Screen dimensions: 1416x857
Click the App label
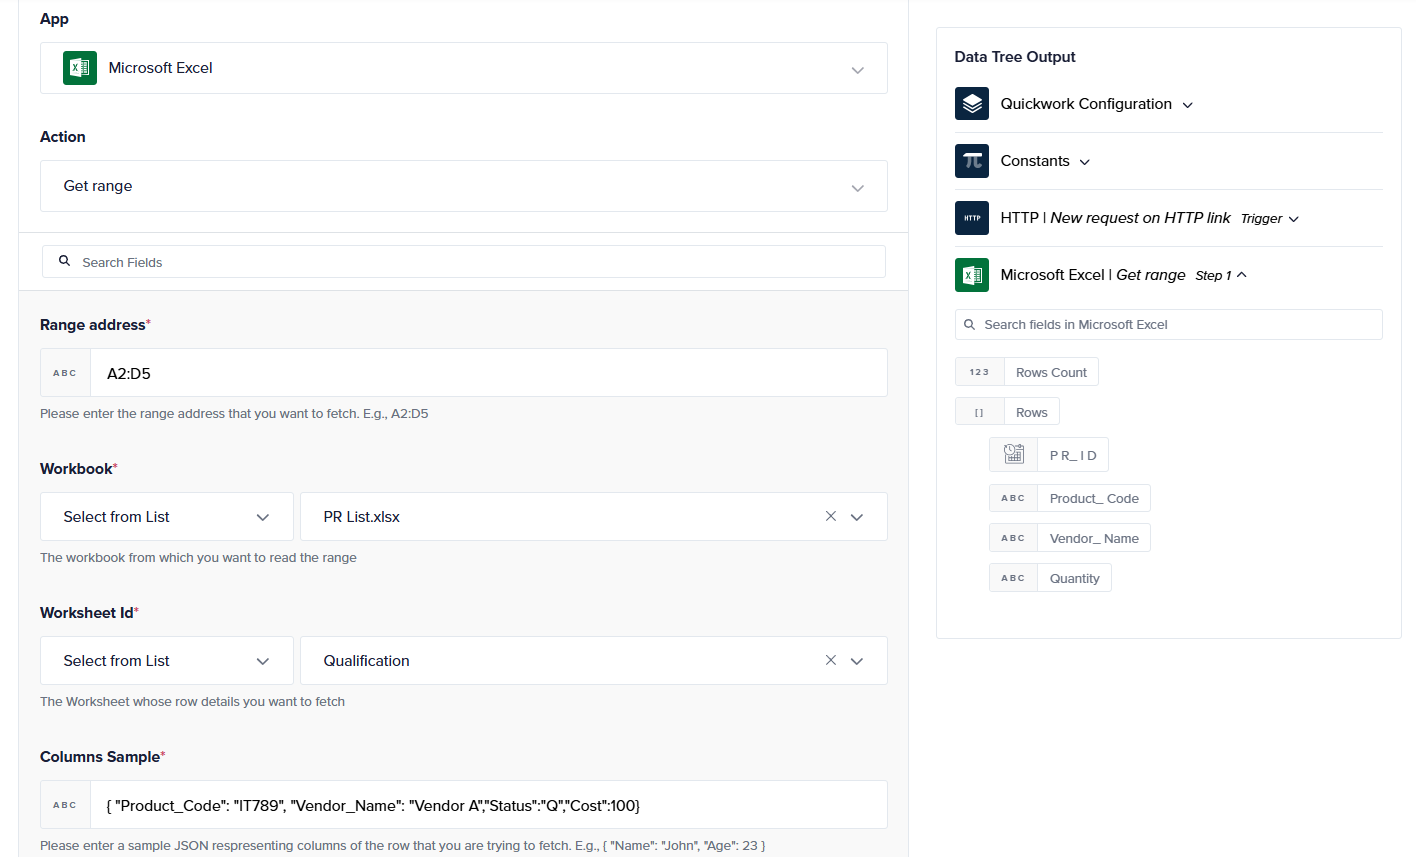[54, 19]
